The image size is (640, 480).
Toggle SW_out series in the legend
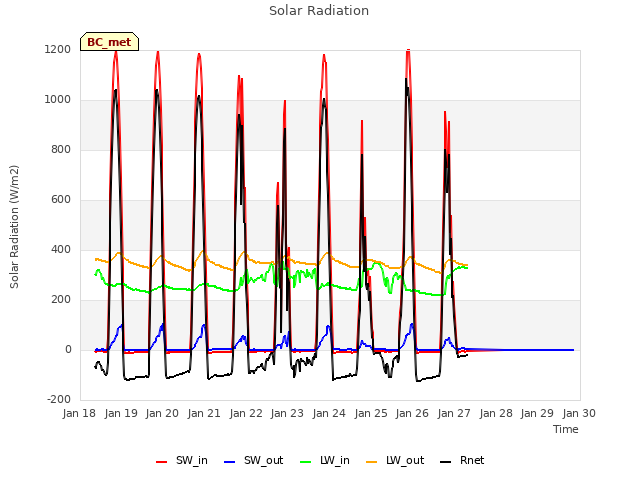click(253, 460)
